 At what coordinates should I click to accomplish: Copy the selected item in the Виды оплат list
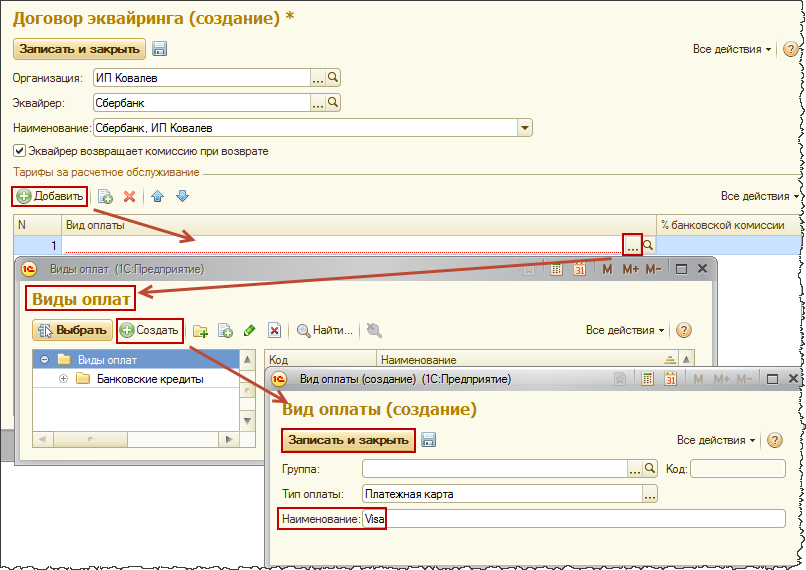click(x=225, y=331)
